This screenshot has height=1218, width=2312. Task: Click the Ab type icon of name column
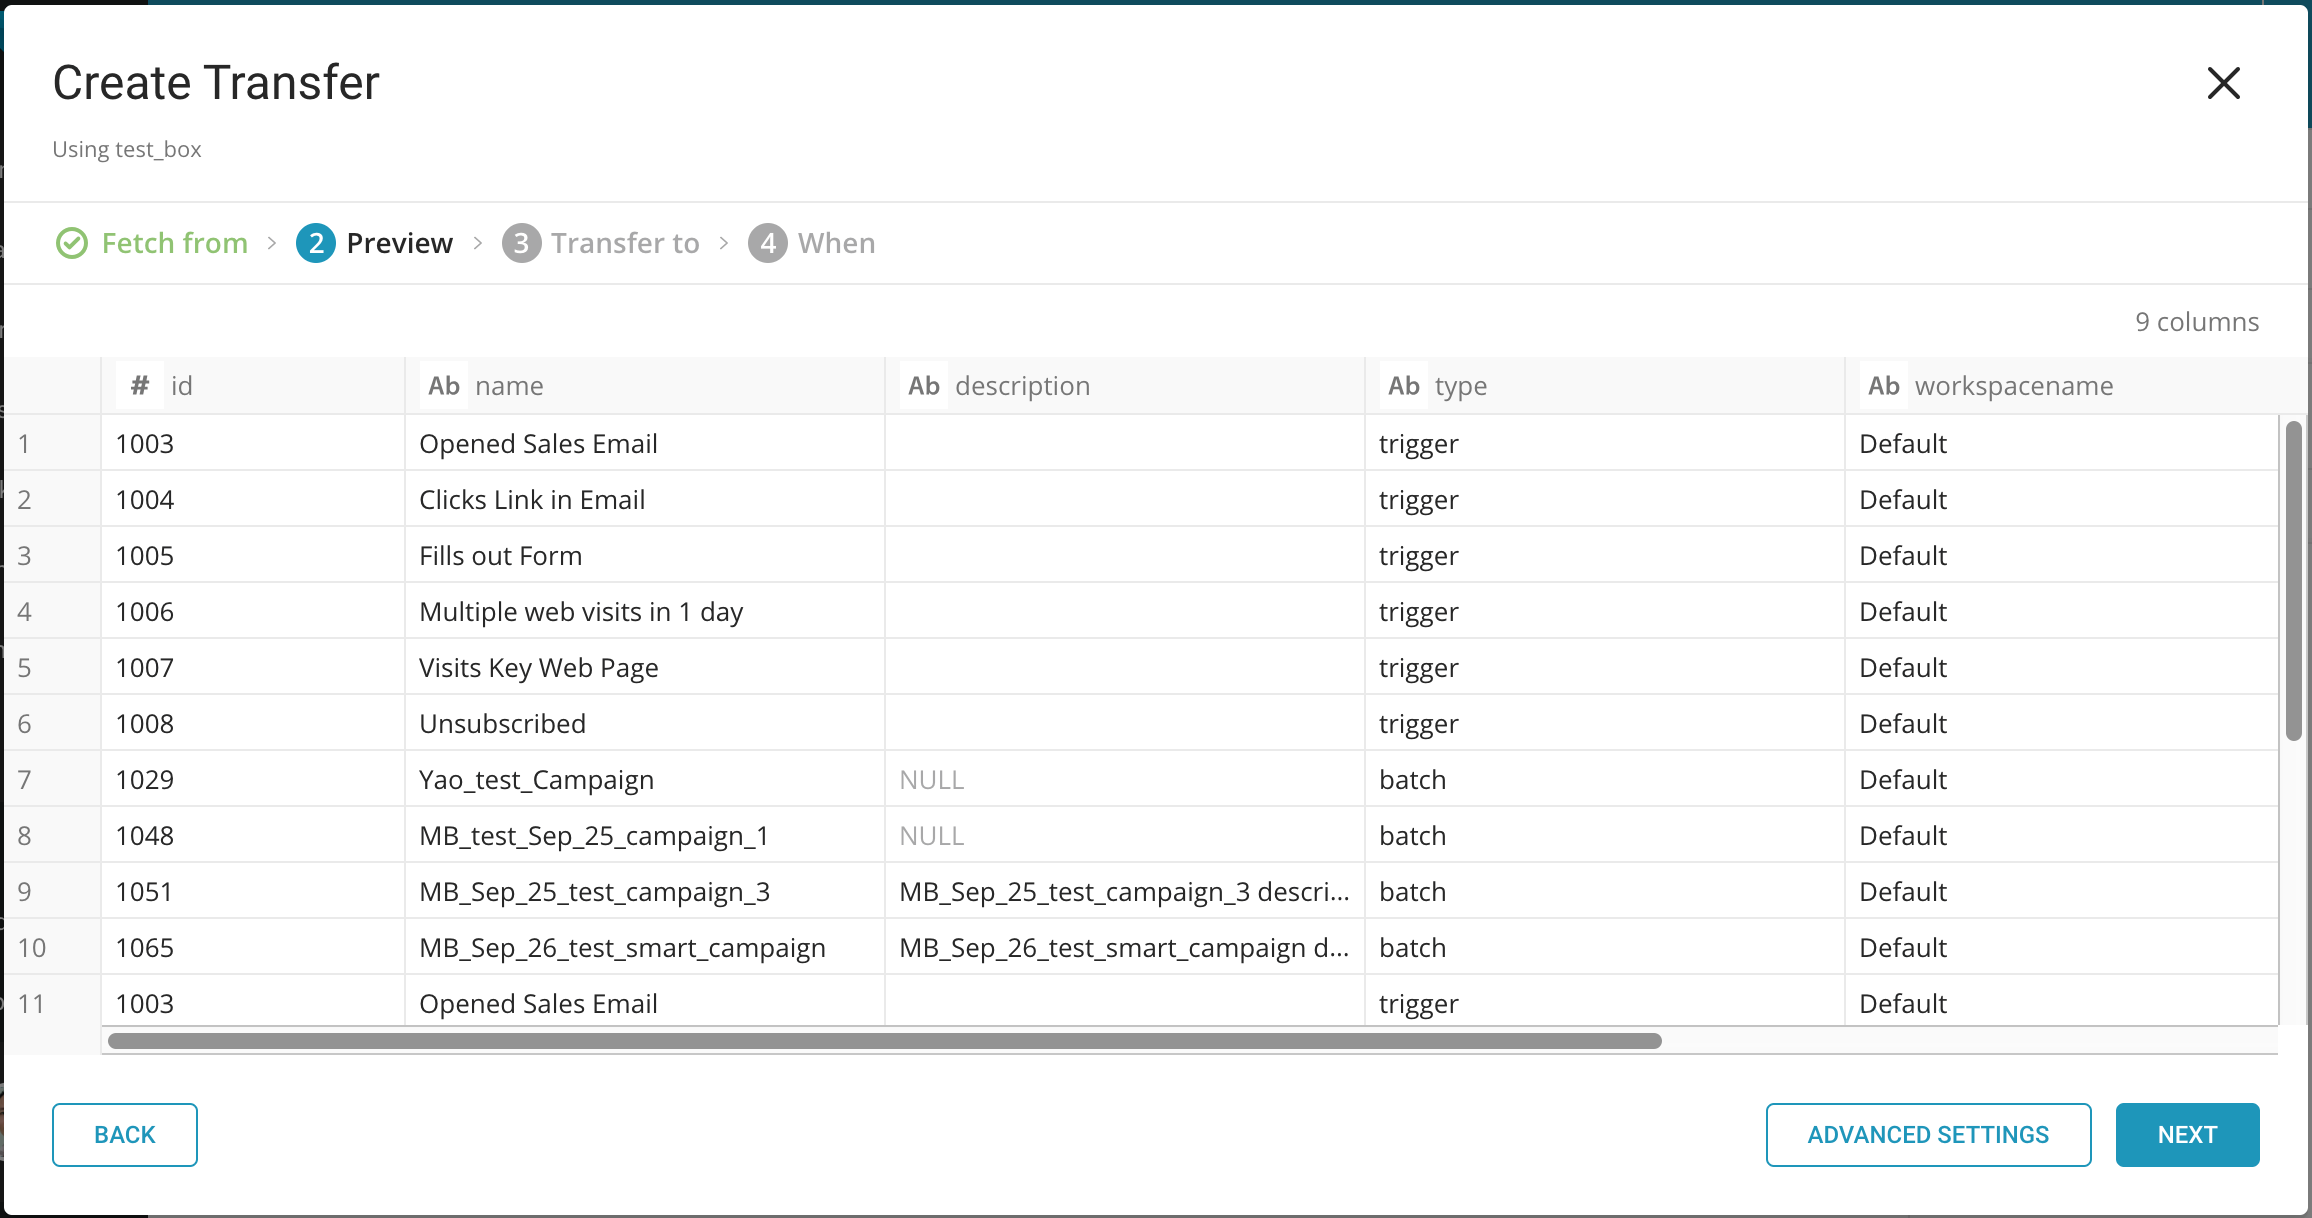pyautogui.click(x=444, y=386)
